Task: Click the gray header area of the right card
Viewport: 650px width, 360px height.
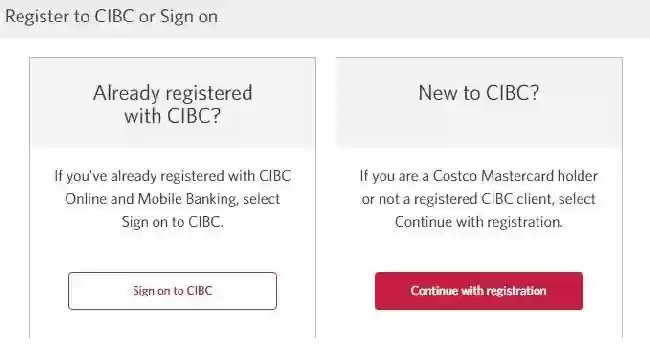Action: click(479, 103)
